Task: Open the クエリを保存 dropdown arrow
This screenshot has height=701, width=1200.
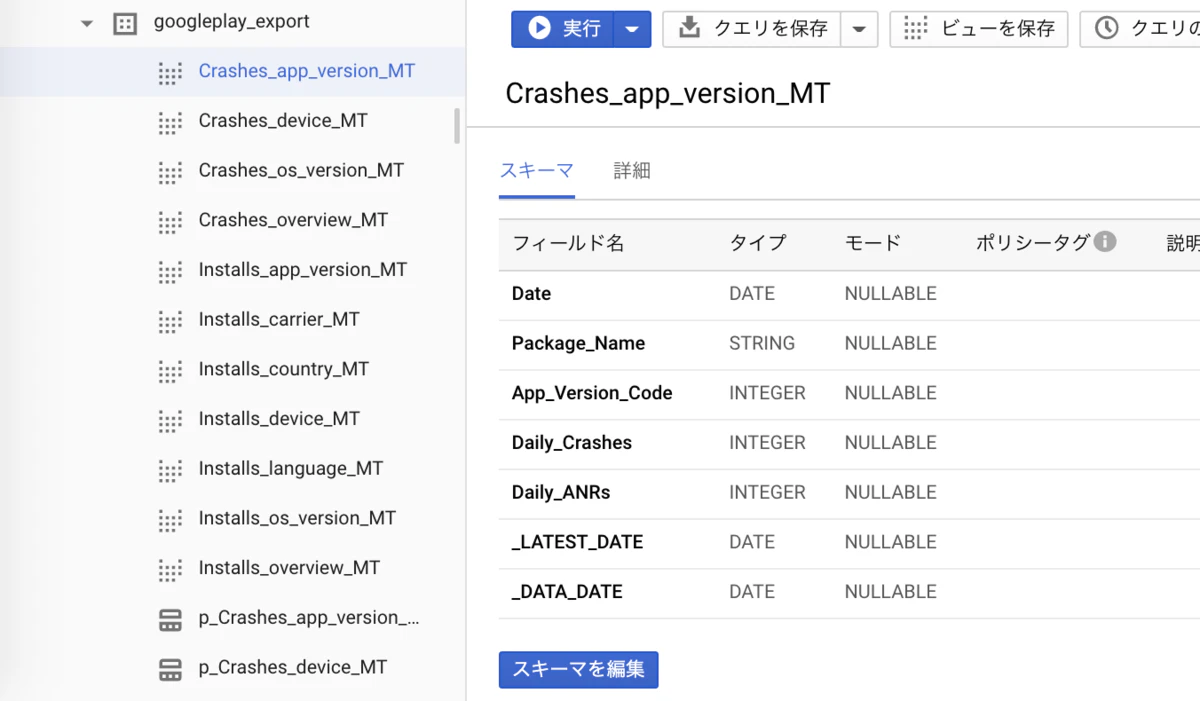Action: pos(859,29)
